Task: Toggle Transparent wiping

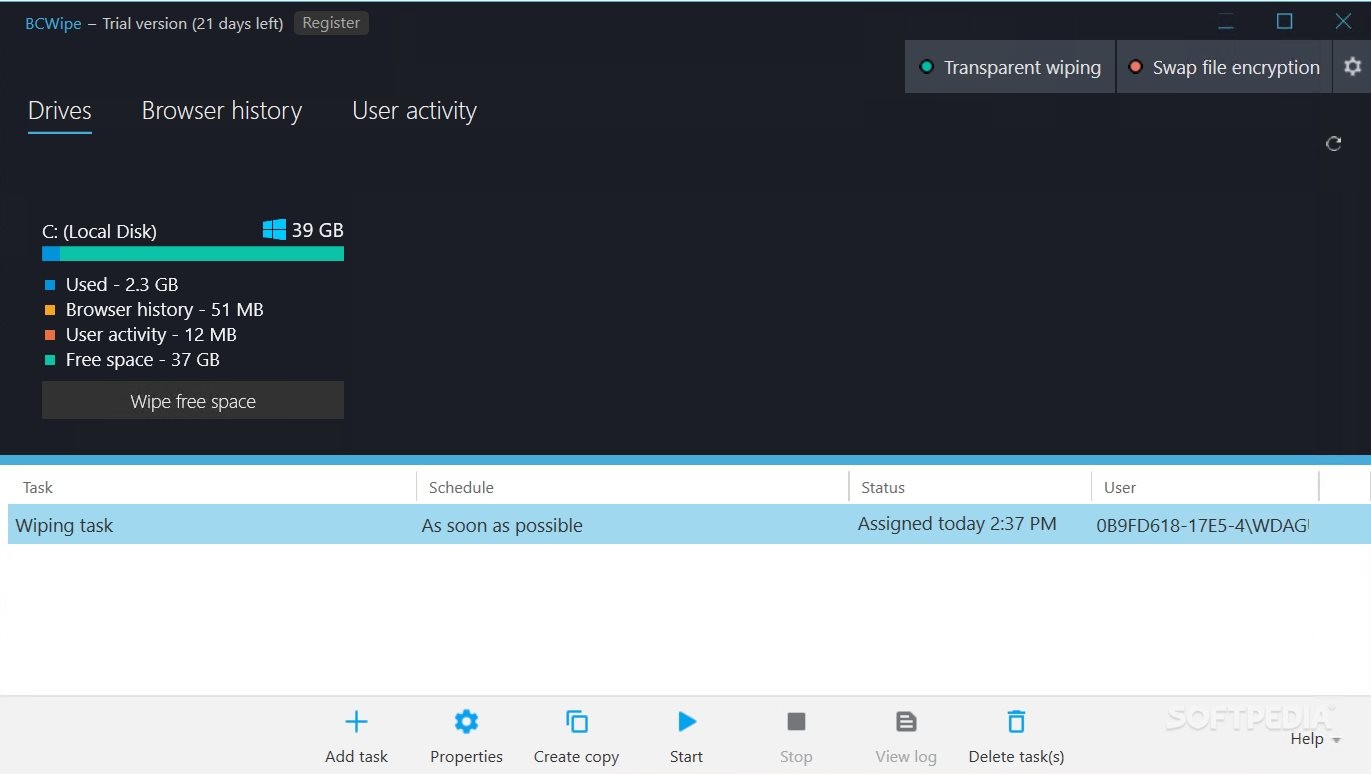Action: click(x=1010, y=67)
